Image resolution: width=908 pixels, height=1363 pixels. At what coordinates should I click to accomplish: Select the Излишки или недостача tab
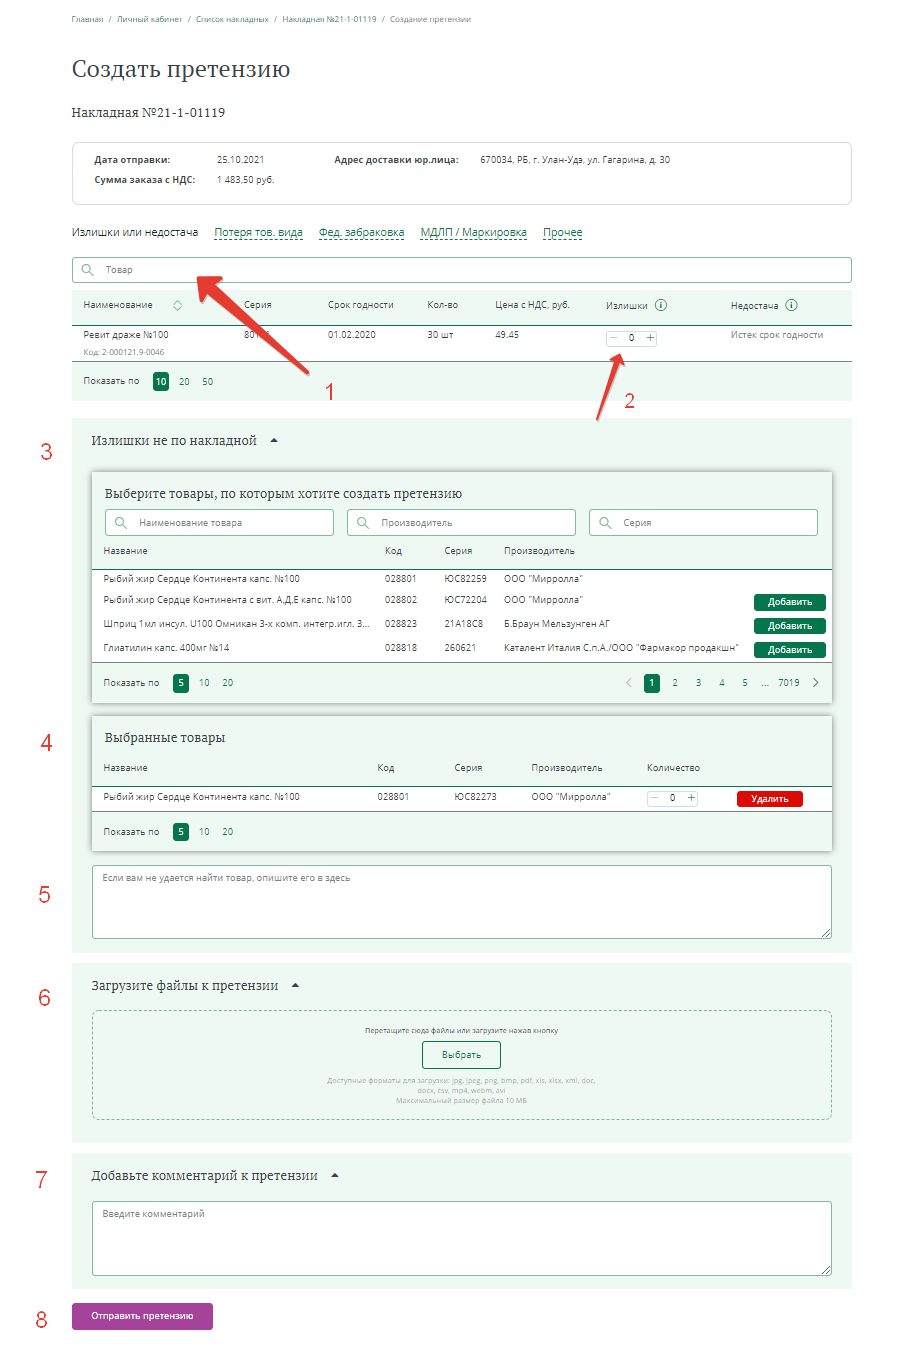click(x=135, y=232)
